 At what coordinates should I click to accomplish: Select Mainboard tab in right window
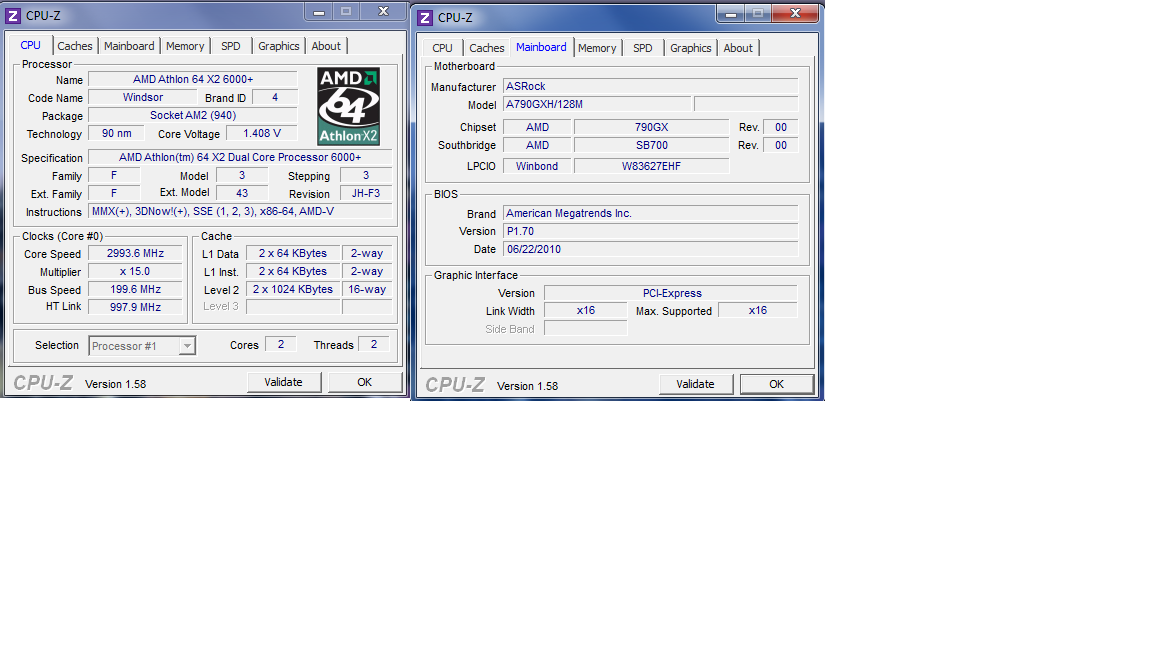541,47
